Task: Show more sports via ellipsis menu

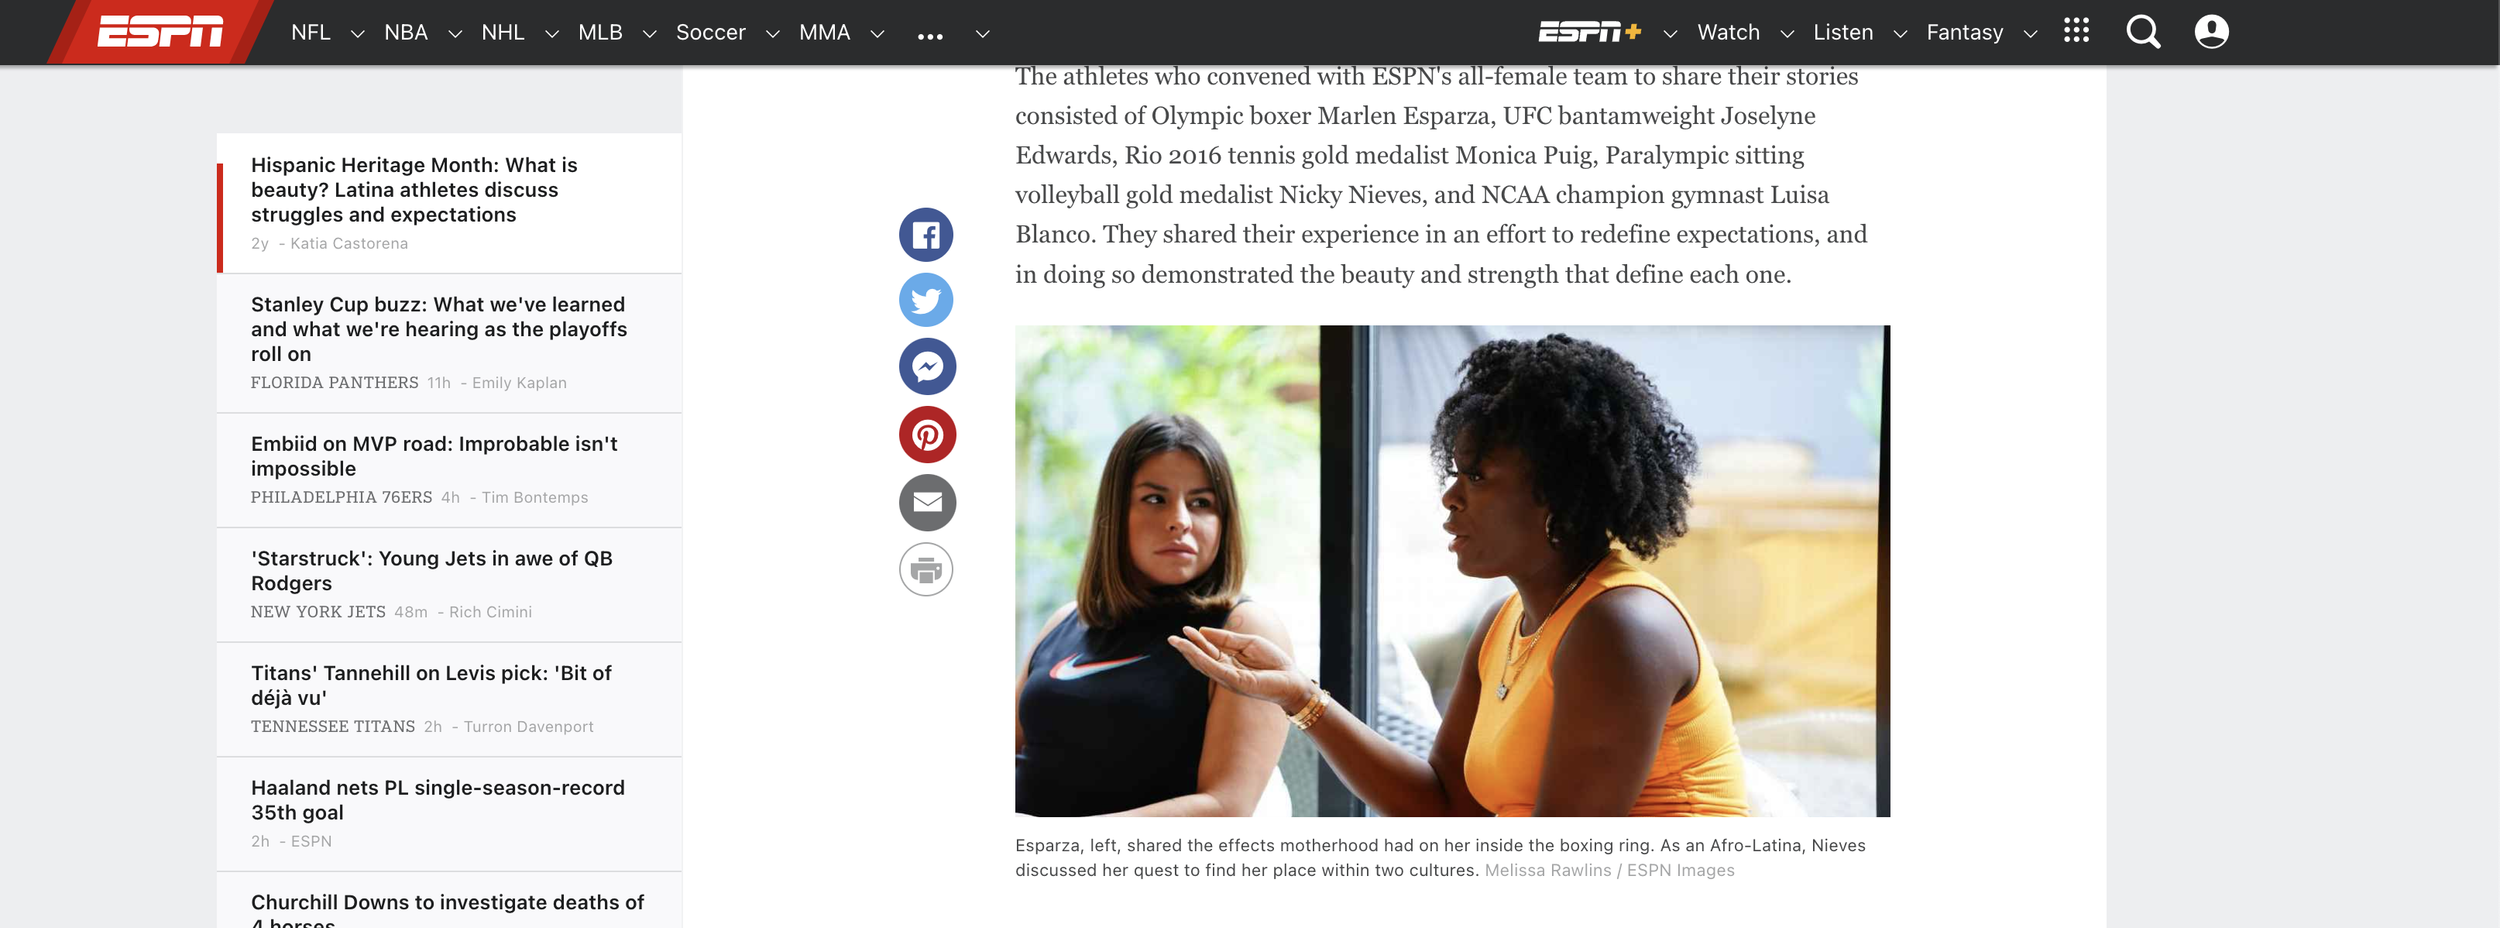Action: point(930,36)
